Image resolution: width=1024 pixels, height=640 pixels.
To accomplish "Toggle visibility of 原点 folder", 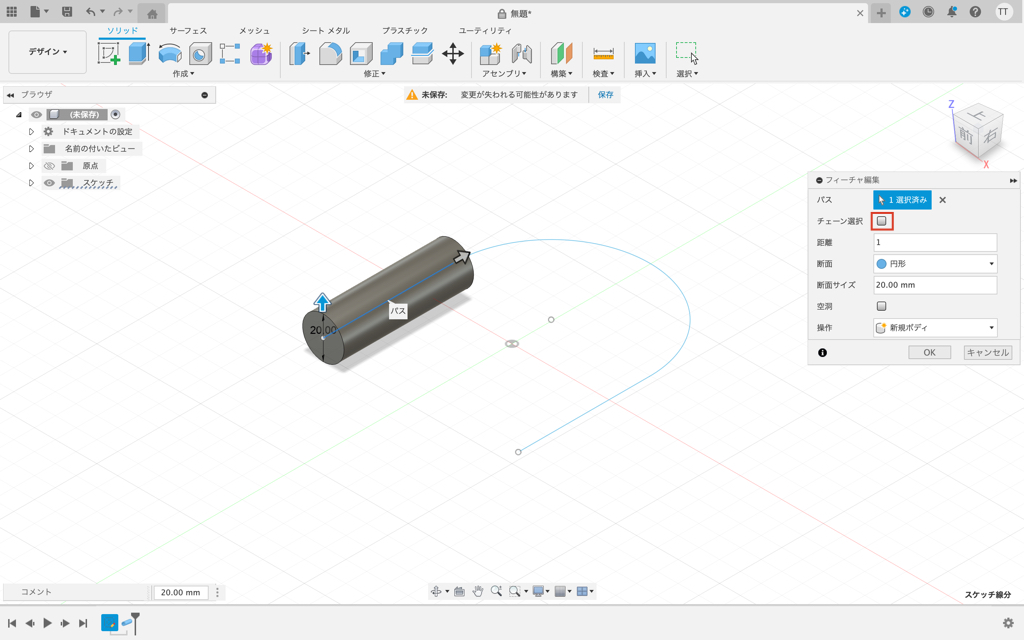I will (49, 166).
